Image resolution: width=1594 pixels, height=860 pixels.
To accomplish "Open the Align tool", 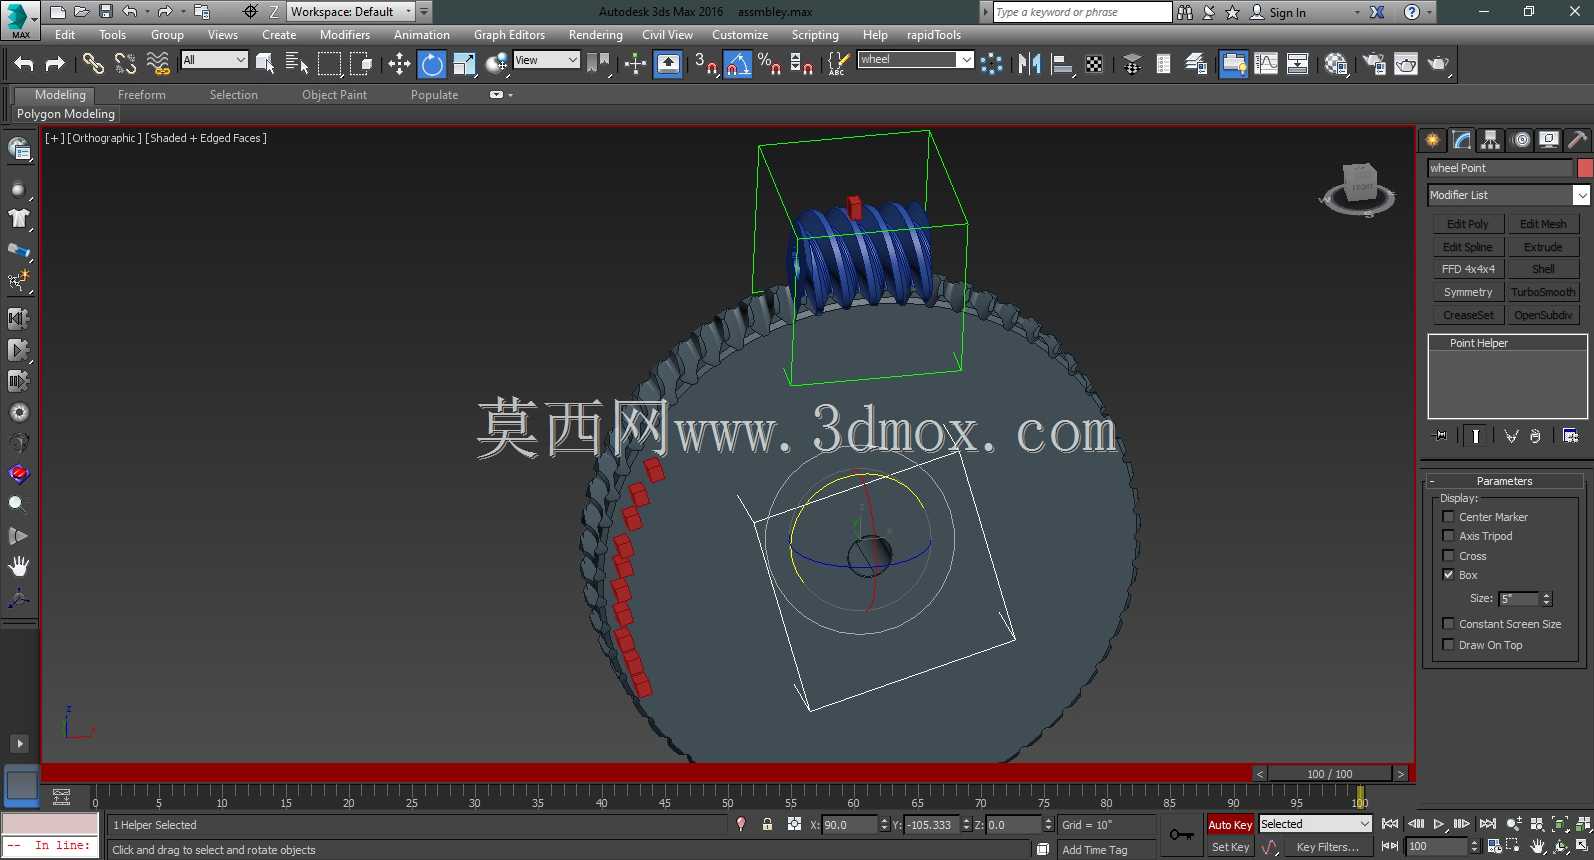I will [1061, 64].
